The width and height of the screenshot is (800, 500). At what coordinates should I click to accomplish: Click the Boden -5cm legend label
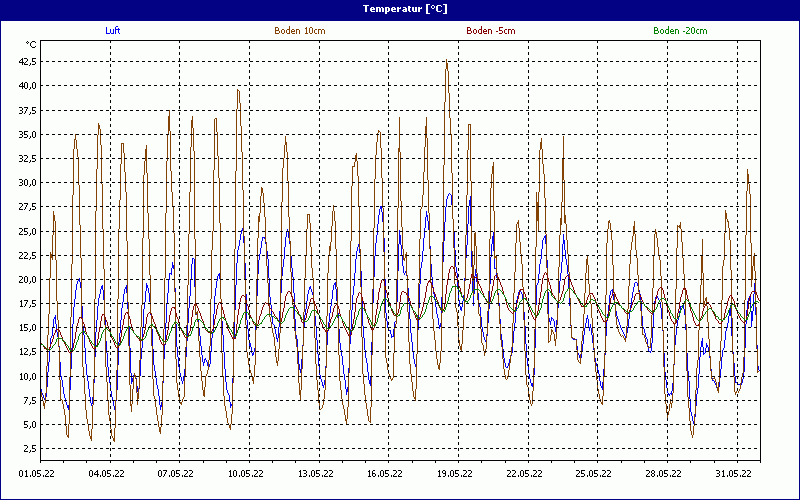point(491,31)
